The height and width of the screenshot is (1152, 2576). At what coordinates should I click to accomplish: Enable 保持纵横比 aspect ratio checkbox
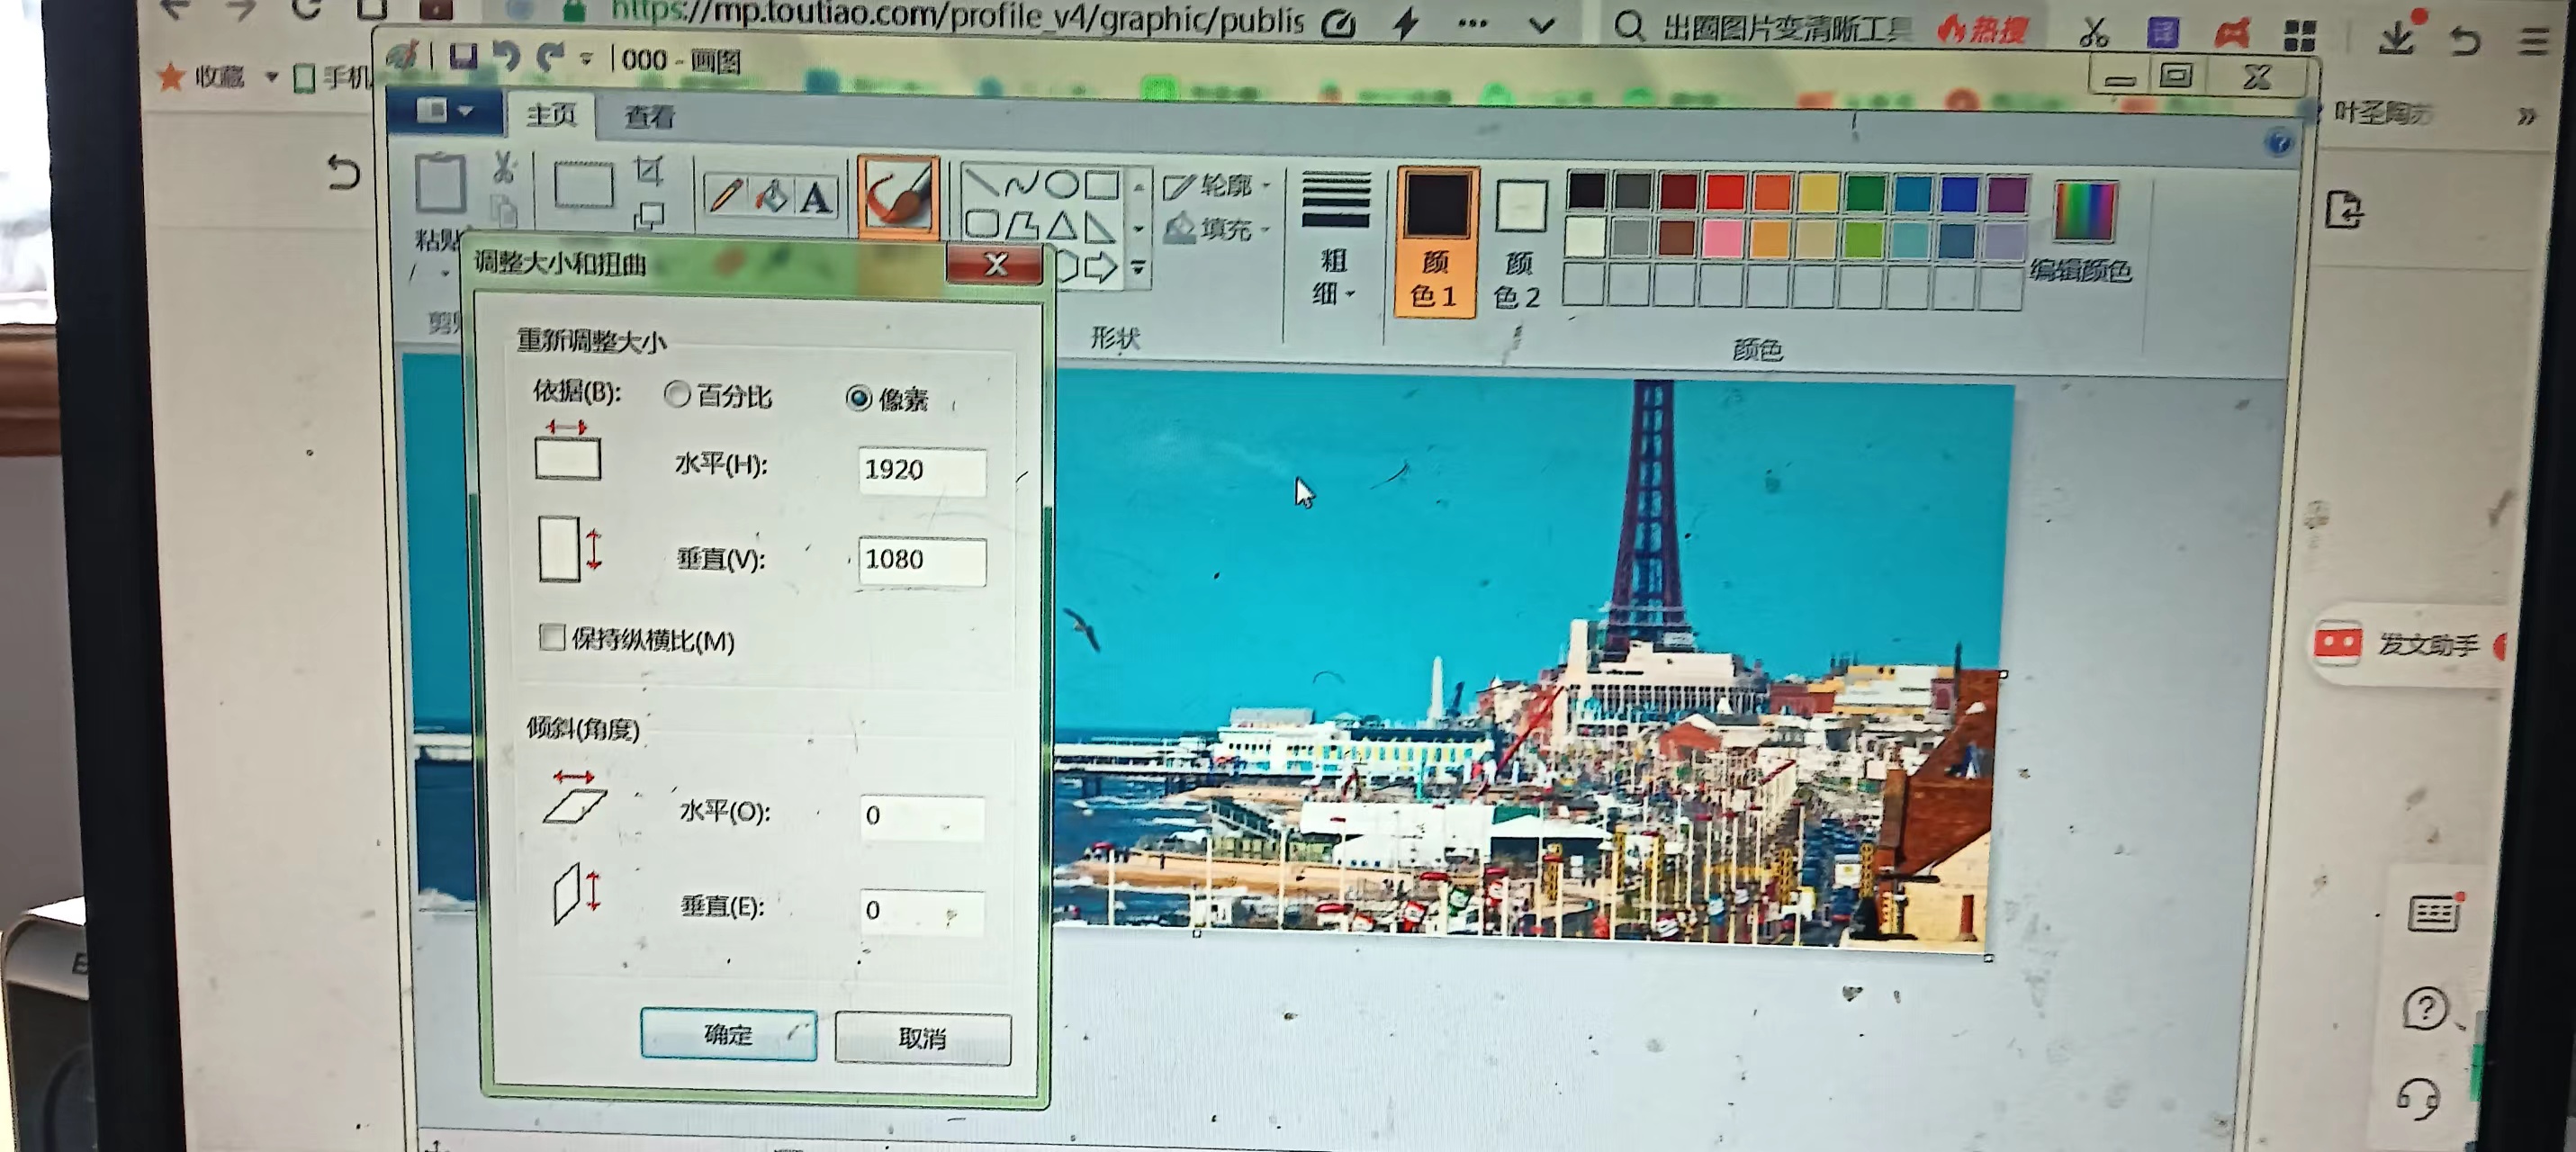click(553, 638)
